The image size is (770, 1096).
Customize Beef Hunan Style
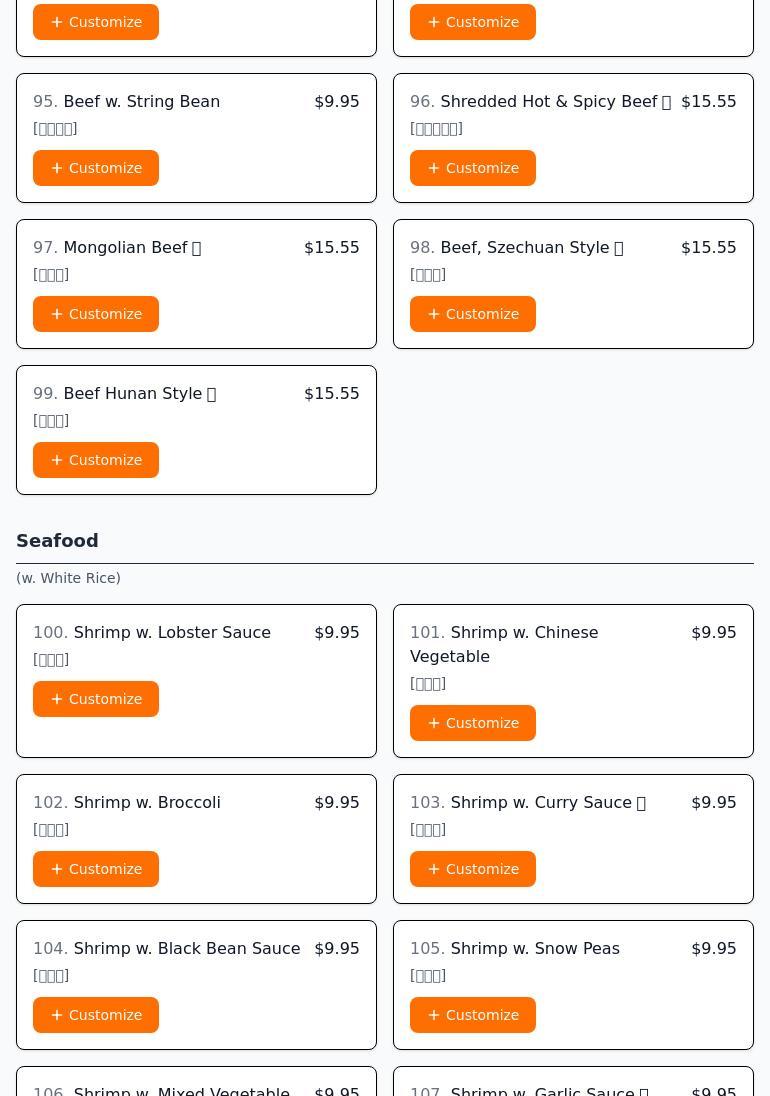96,460
